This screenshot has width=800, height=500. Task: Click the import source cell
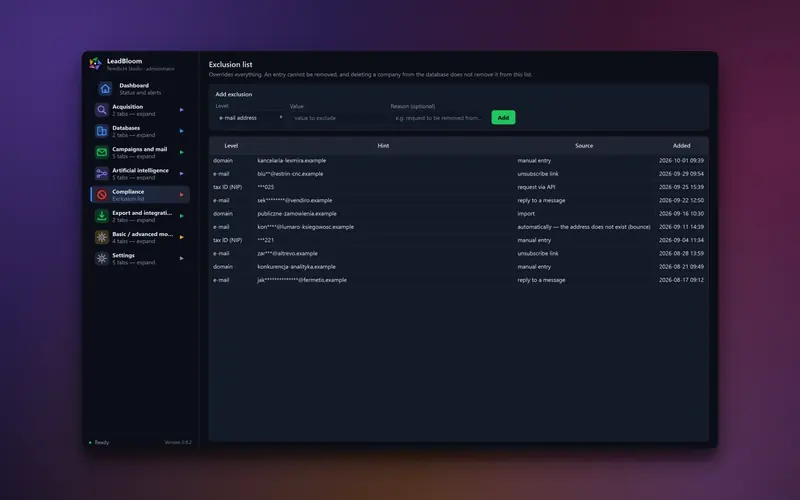coord(526,214)
